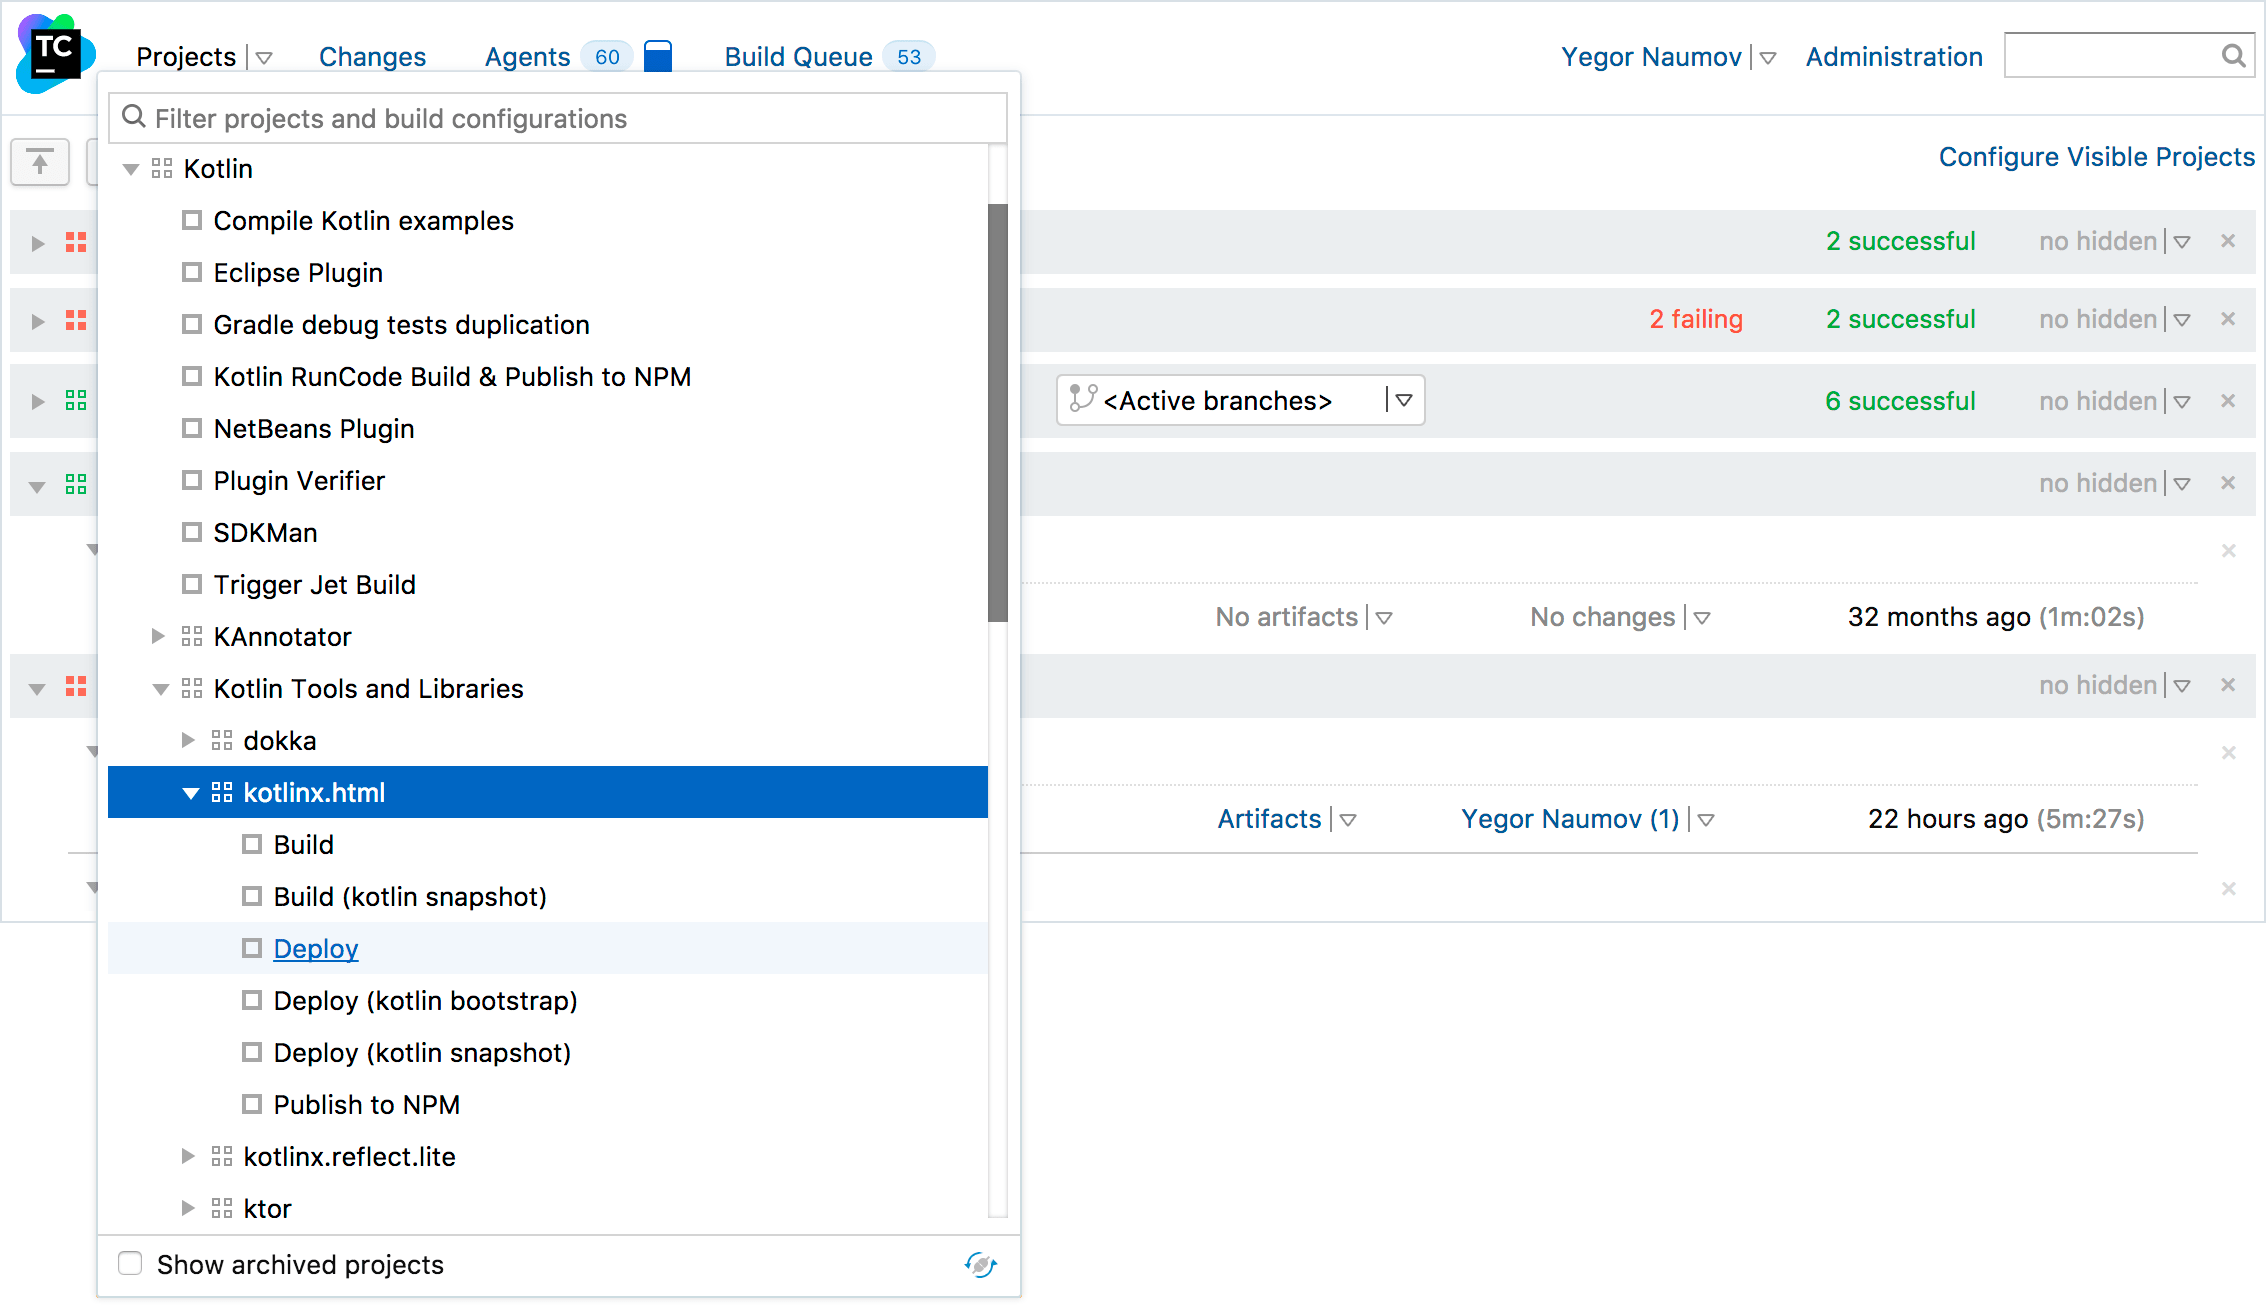Viewport: 2266px width, 1310px height.
Task: Collapse the kotlinx.html project node
Action: (190, 792)
